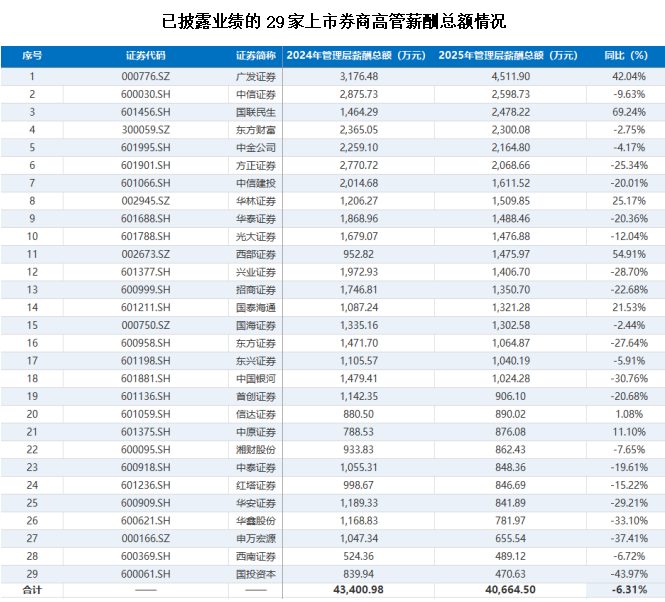Select the 证券简称 column header
The width and height of the screenshot is (665, 602).
[256, 56]
